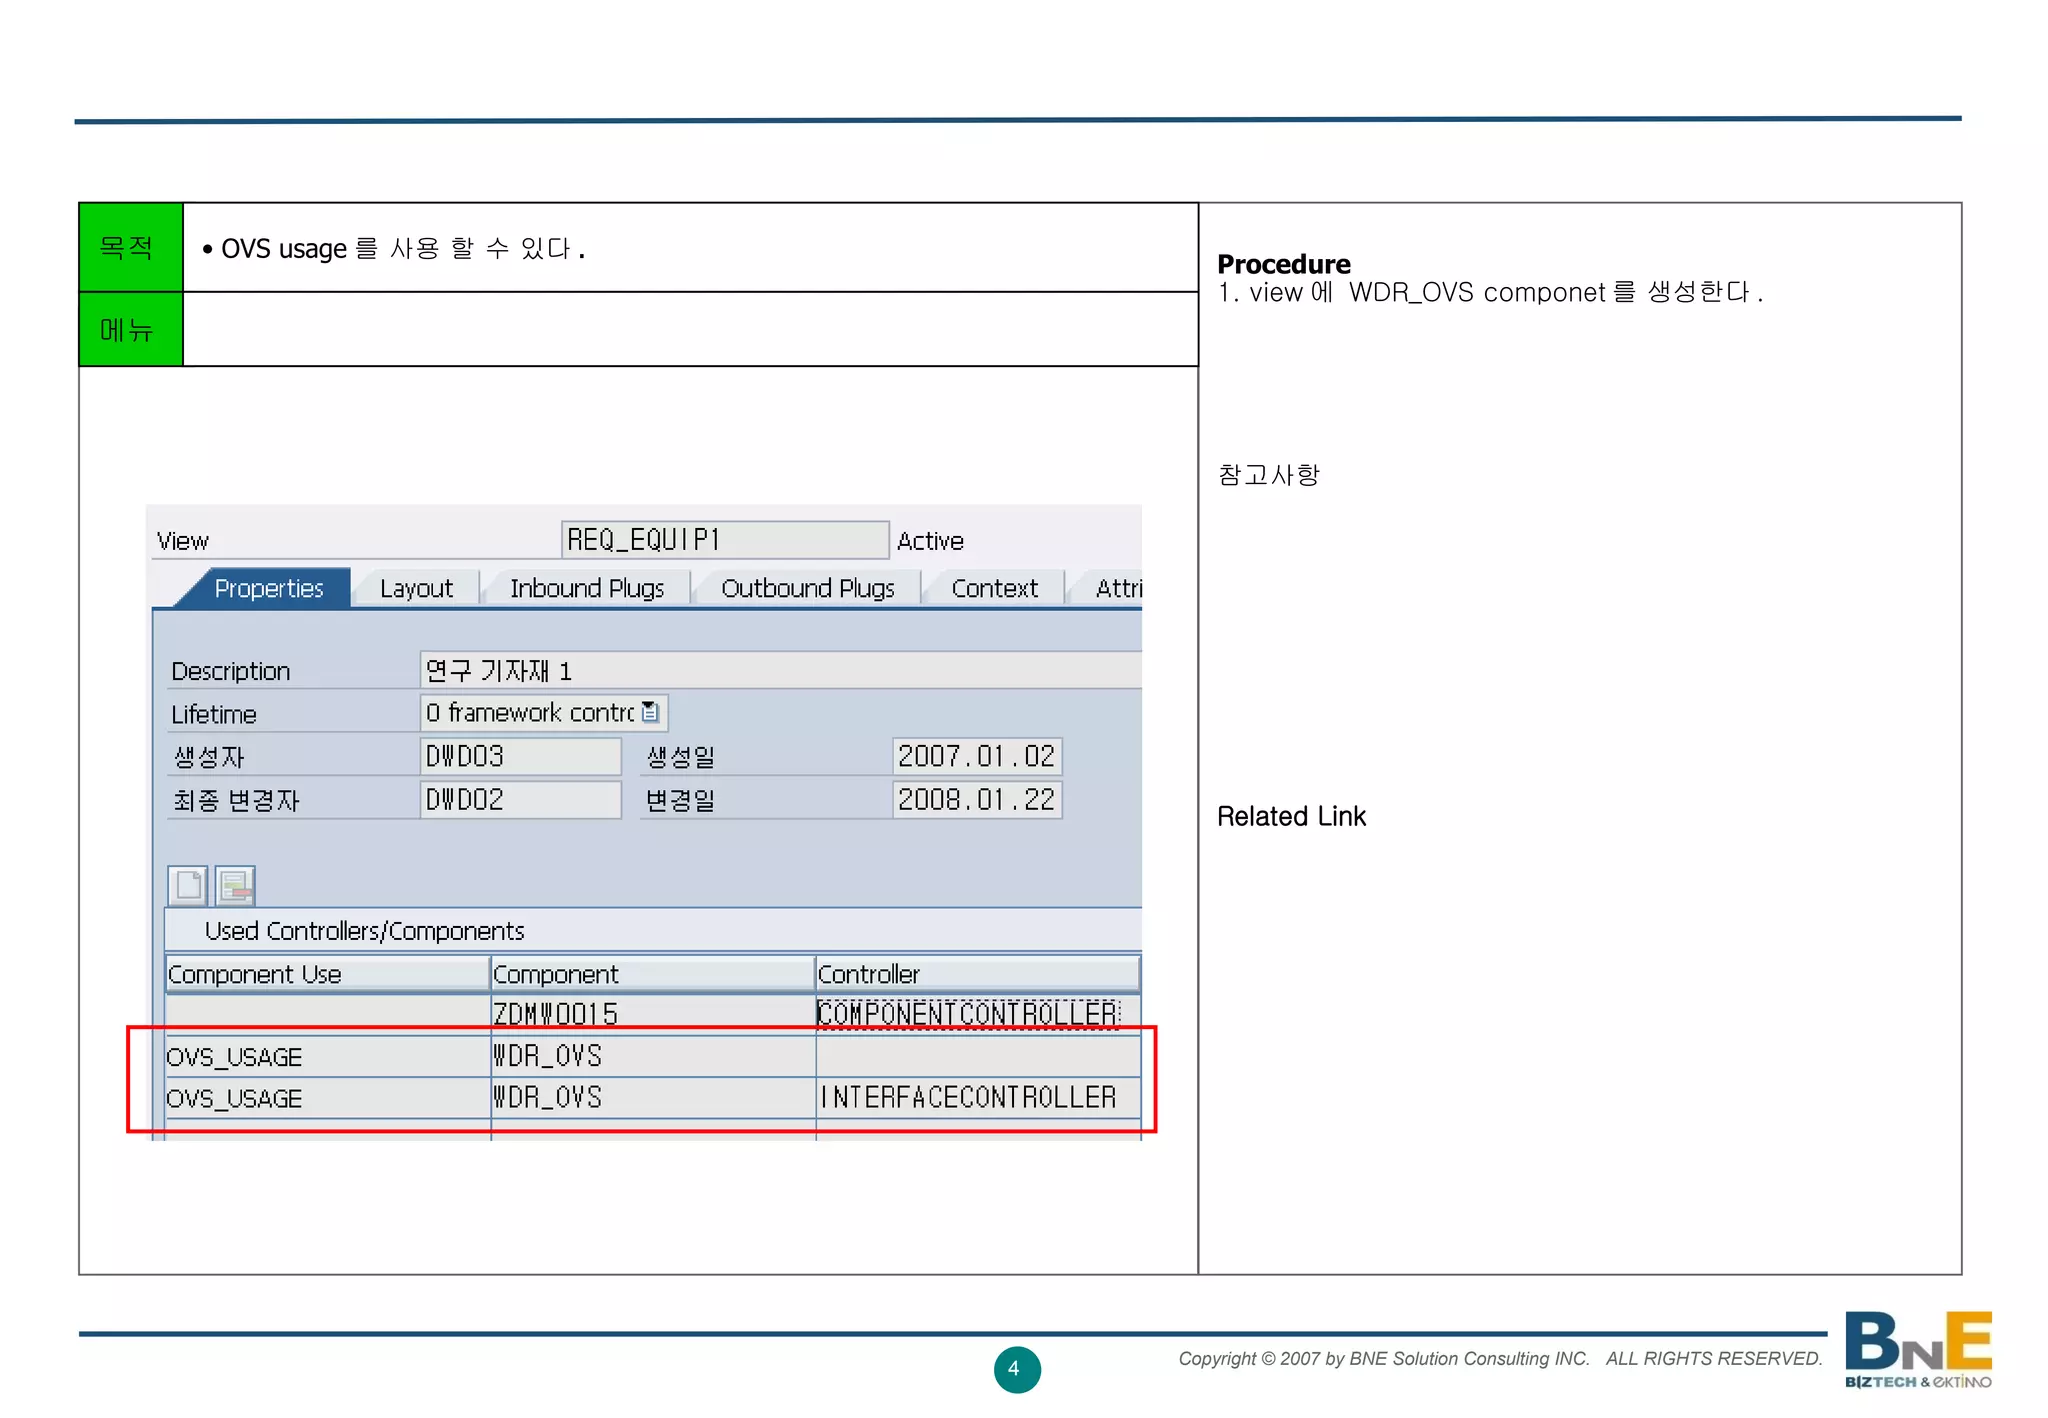Image resolution: width=2048 pixels, height=1418 pixels.
Task: Click the Component Use column header
Action: coord(326,974)
